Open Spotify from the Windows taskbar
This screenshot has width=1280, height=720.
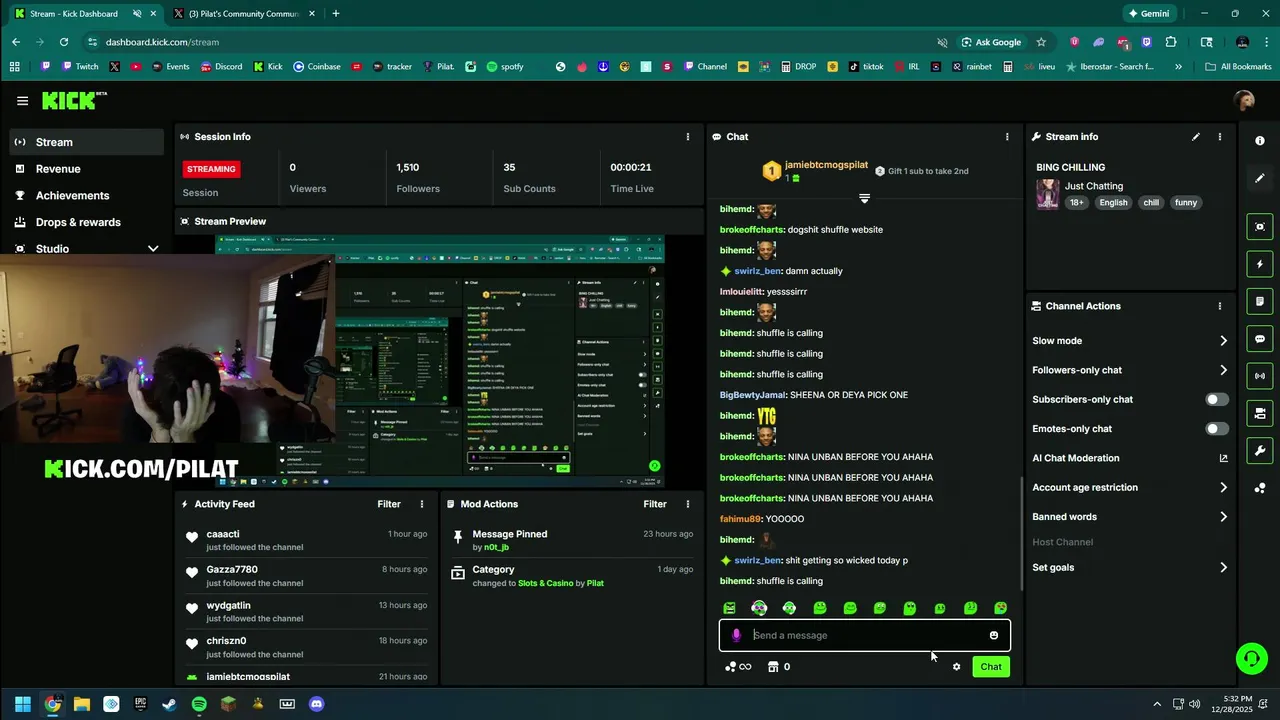tap(199, 704)
